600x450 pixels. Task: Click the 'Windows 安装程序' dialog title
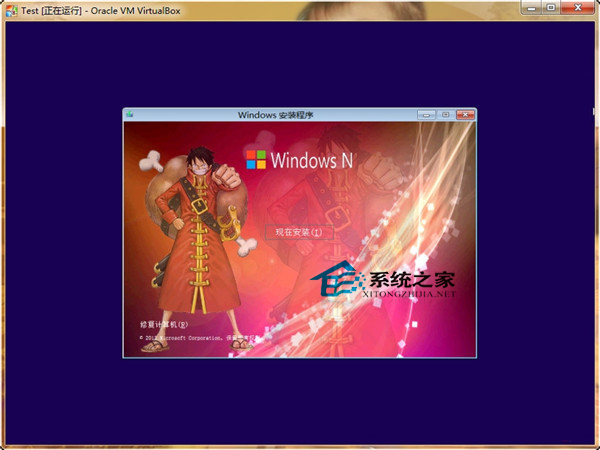pos(276,115)
